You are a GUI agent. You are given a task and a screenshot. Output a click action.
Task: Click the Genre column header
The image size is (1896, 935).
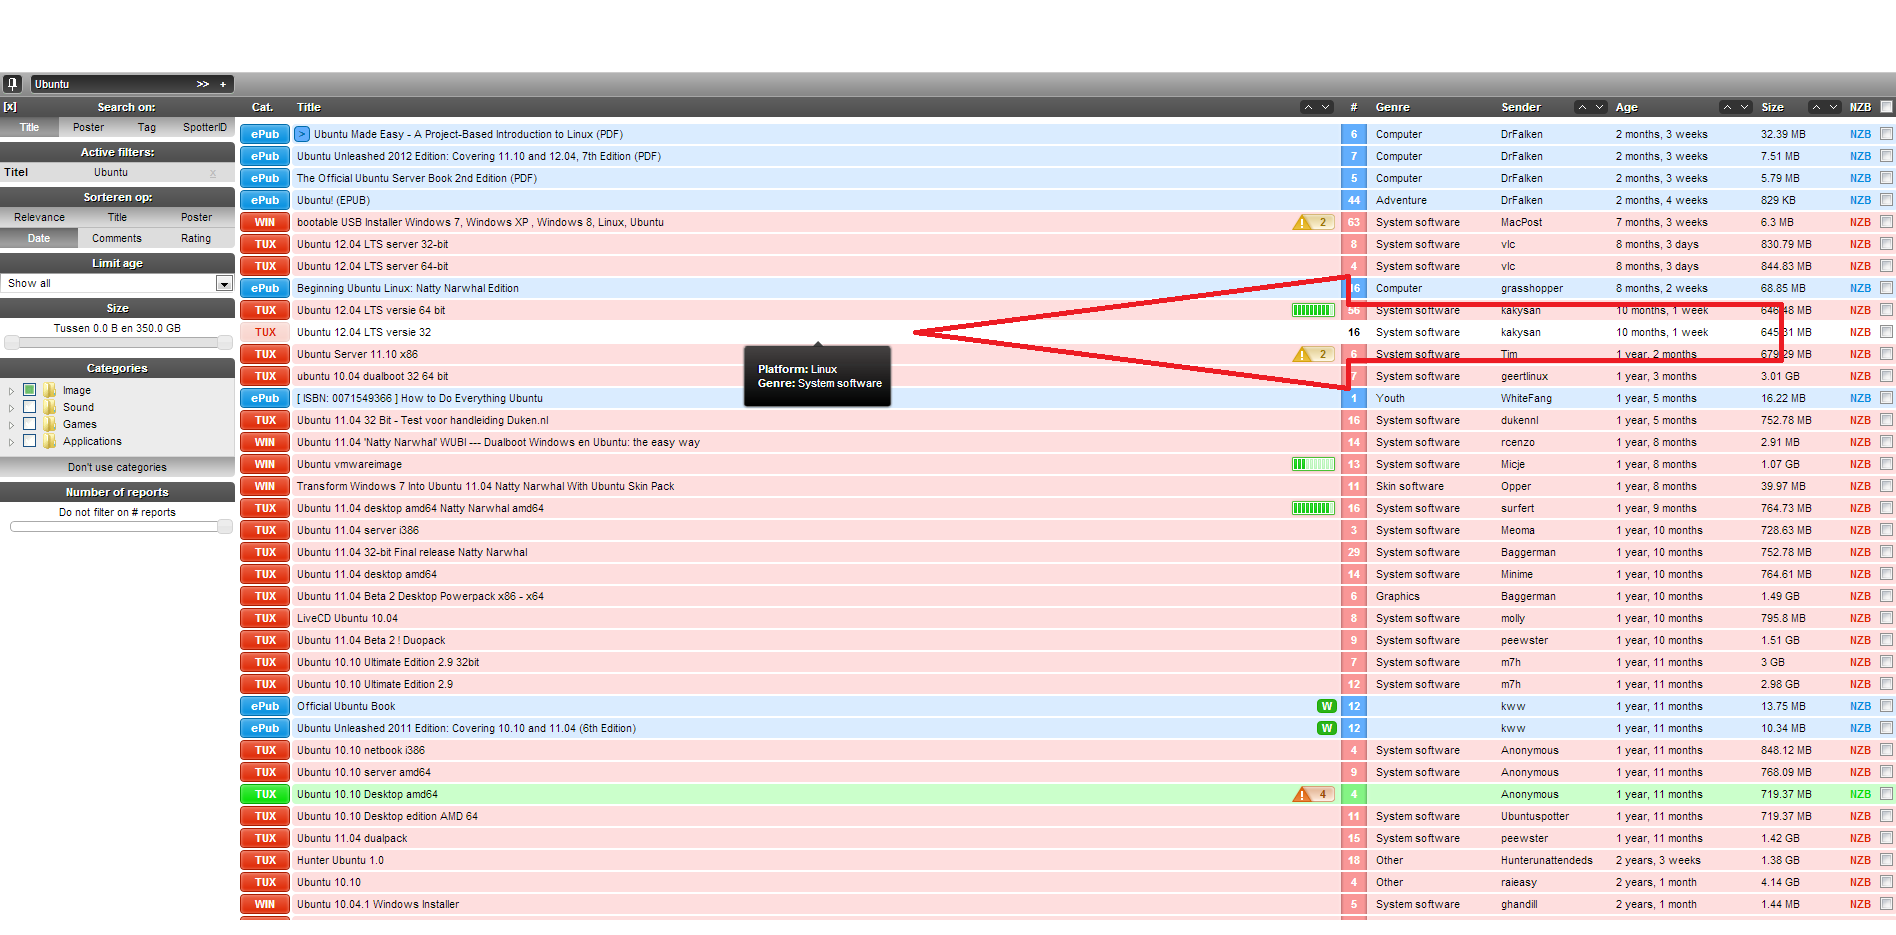click(x=1392, y=107)
